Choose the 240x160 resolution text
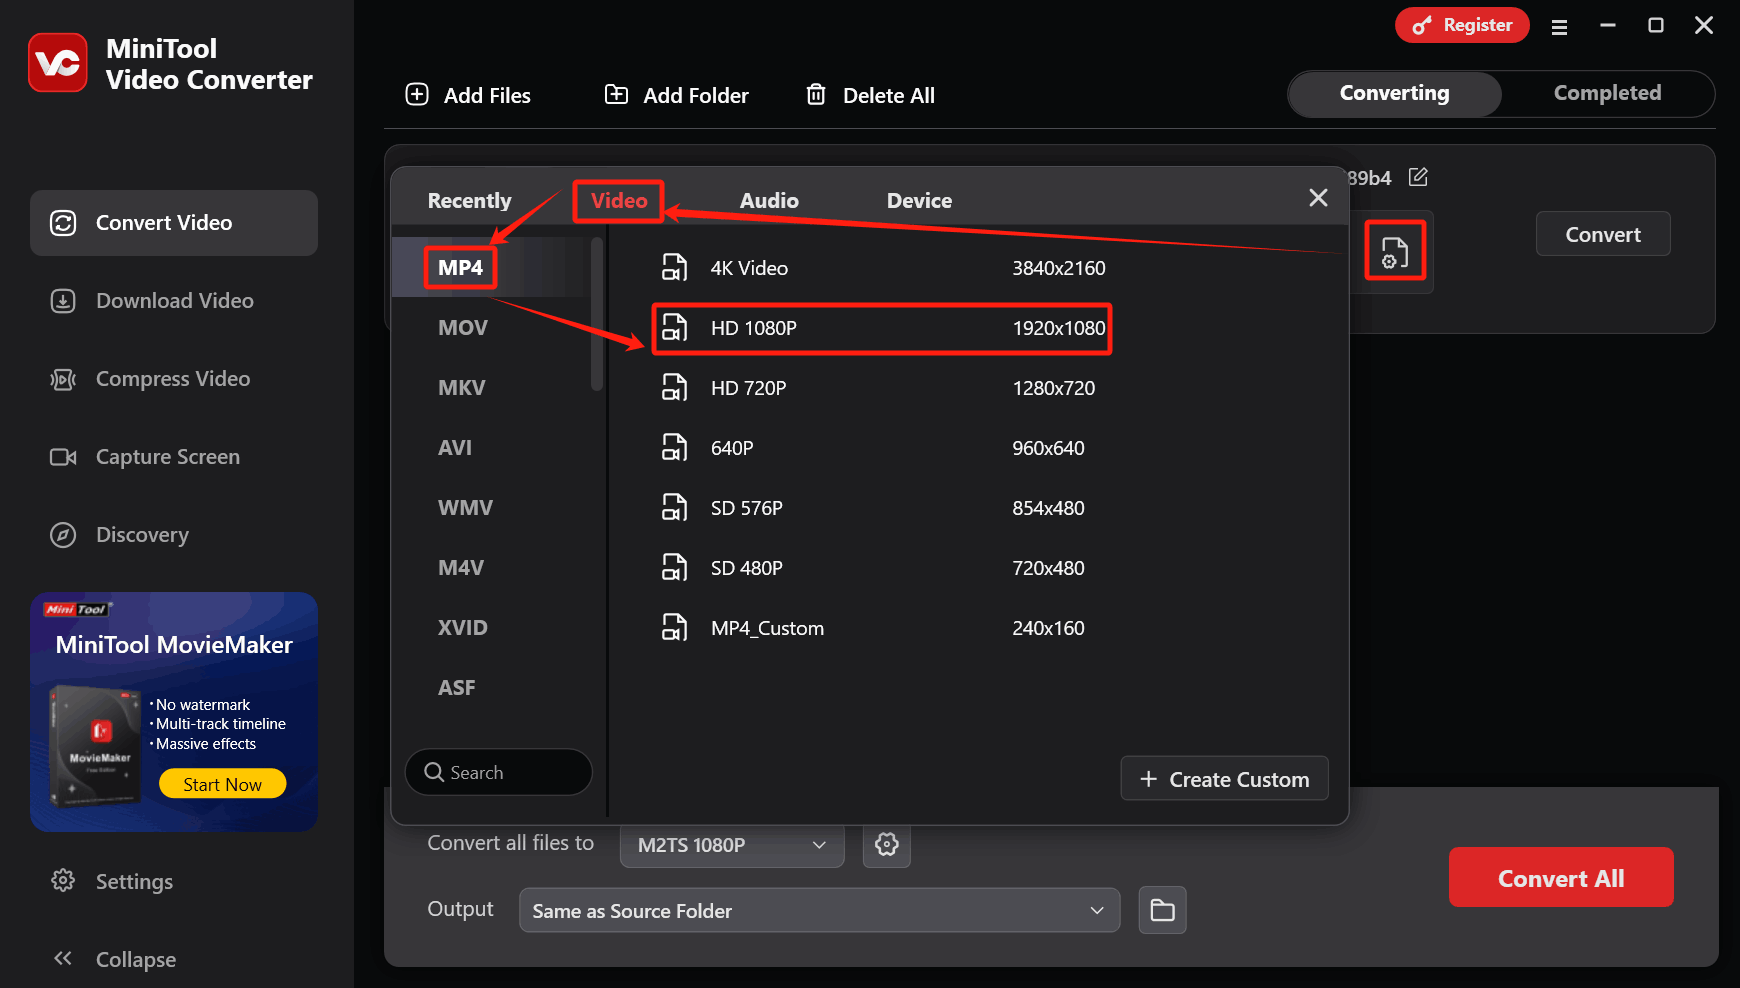The image size is (1740, 988). click(1048, 628)
